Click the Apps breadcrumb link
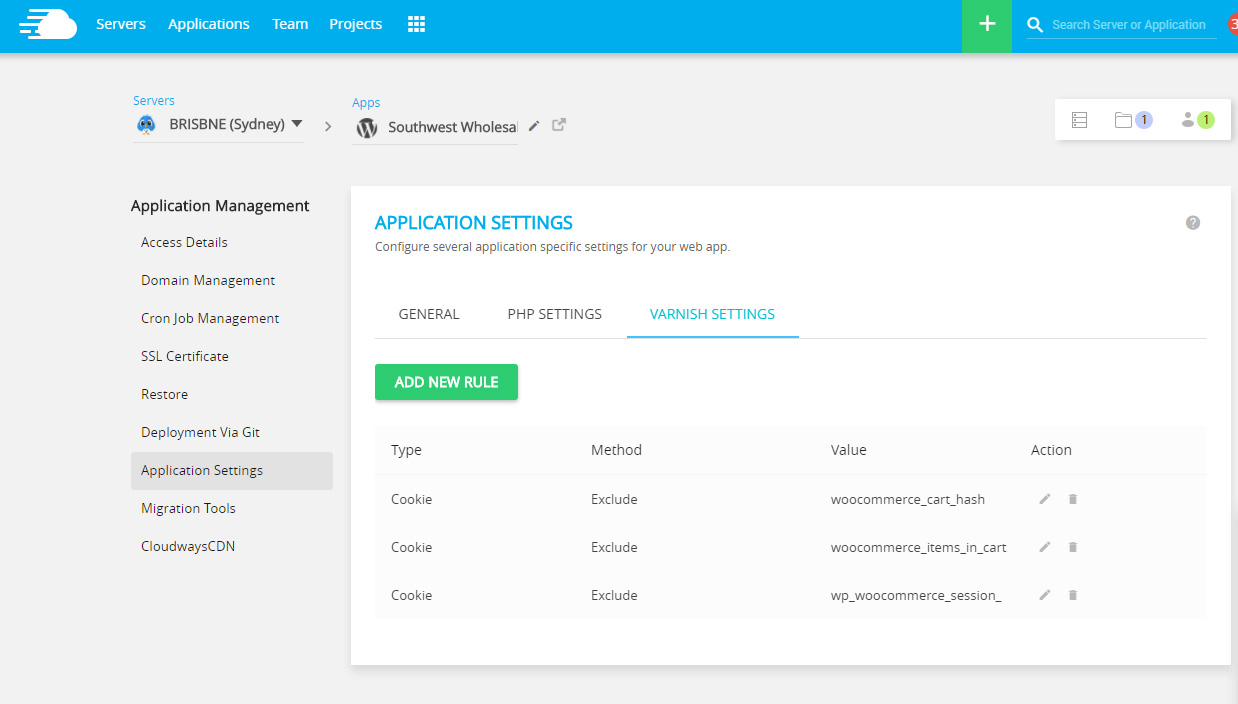 click(366, 103)
